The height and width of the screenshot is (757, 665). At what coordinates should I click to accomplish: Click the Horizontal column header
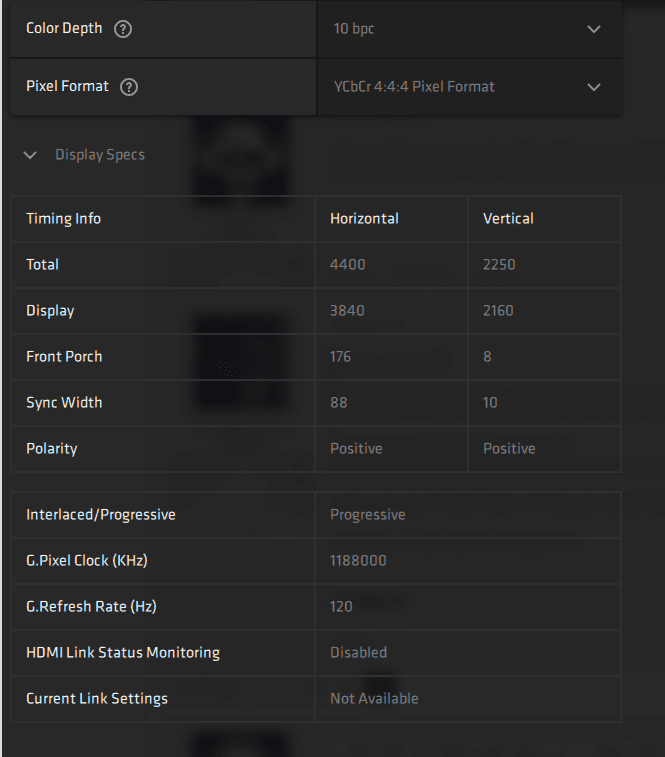click(364, 218)
